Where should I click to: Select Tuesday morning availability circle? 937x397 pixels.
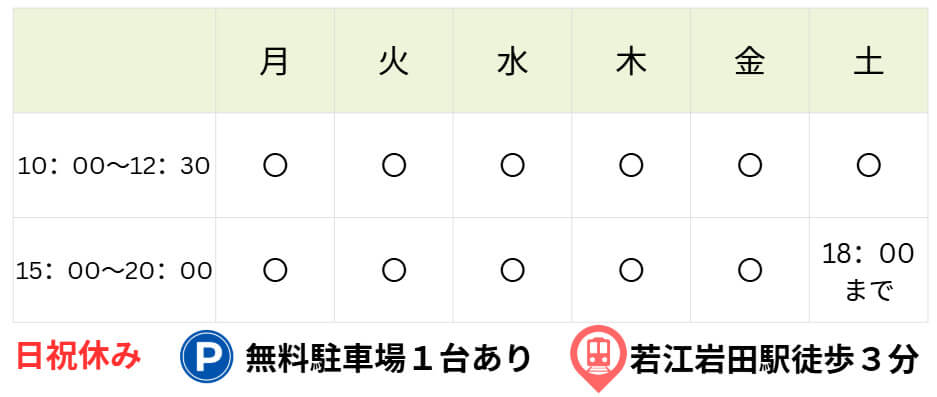pyautogui.click(x=394, y=165)
